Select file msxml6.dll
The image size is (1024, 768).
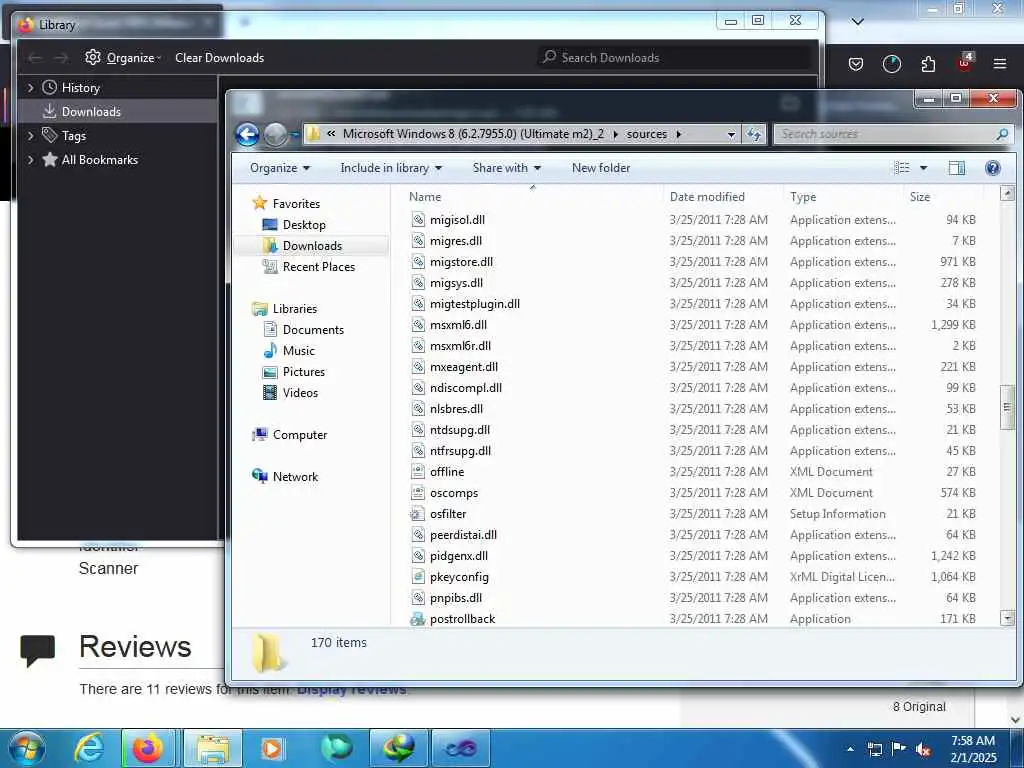click(x=458, y=325)
